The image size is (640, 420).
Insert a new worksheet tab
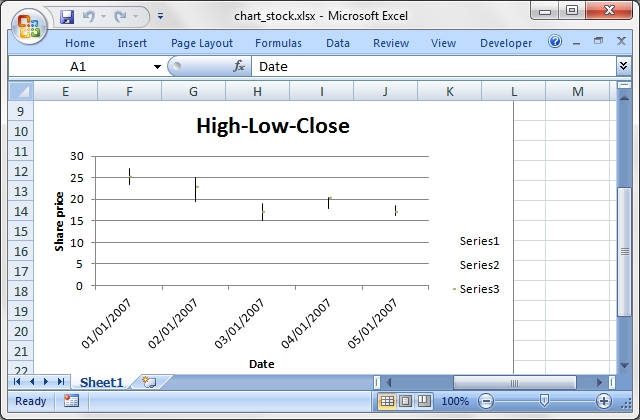[x=149, y=382]
